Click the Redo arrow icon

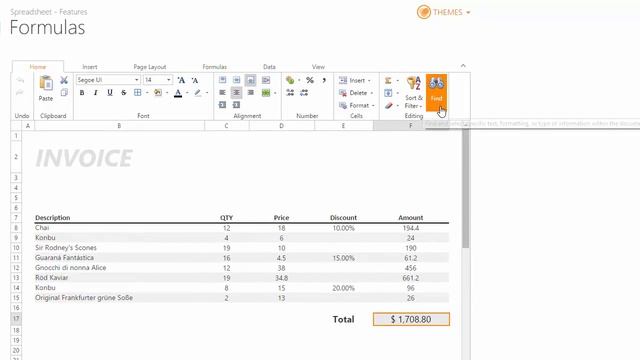pos(20,93)
